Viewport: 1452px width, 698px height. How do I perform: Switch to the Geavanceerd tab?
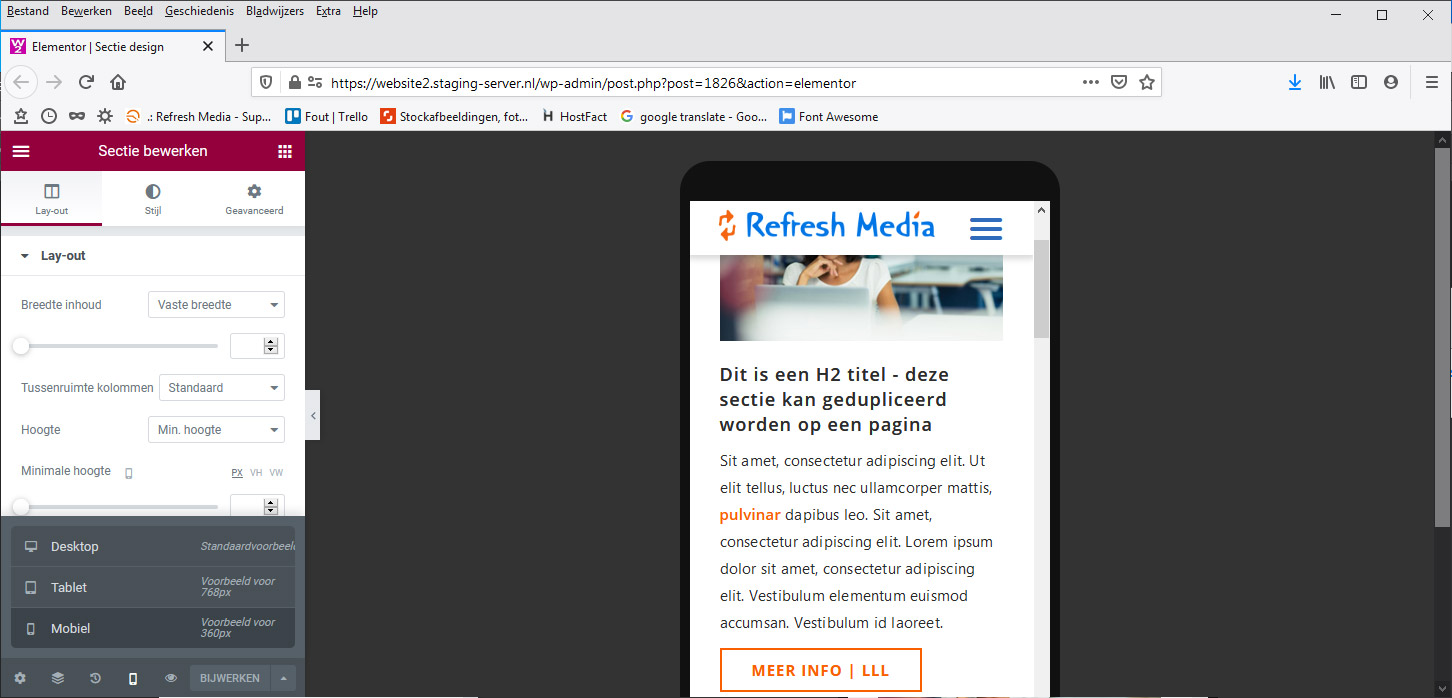tap(254, 198)
